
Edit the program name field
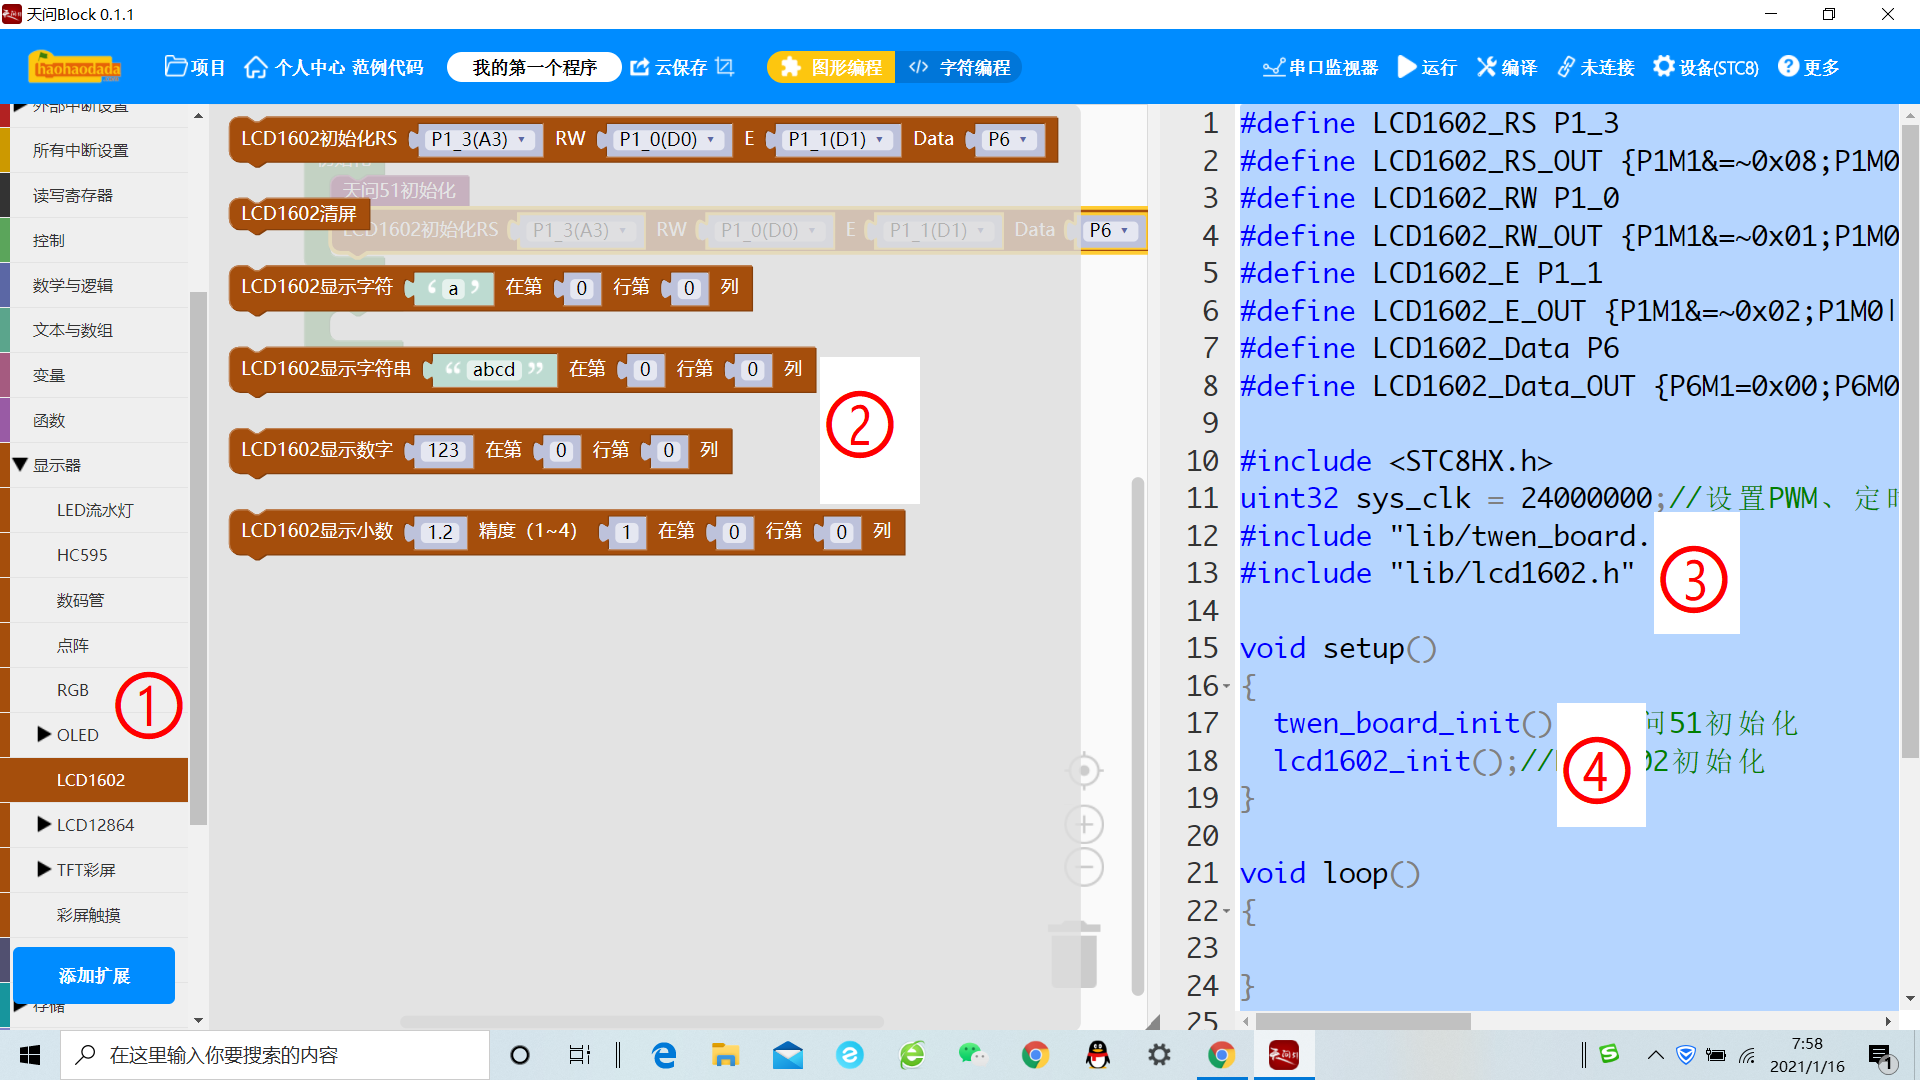point(534,67)
